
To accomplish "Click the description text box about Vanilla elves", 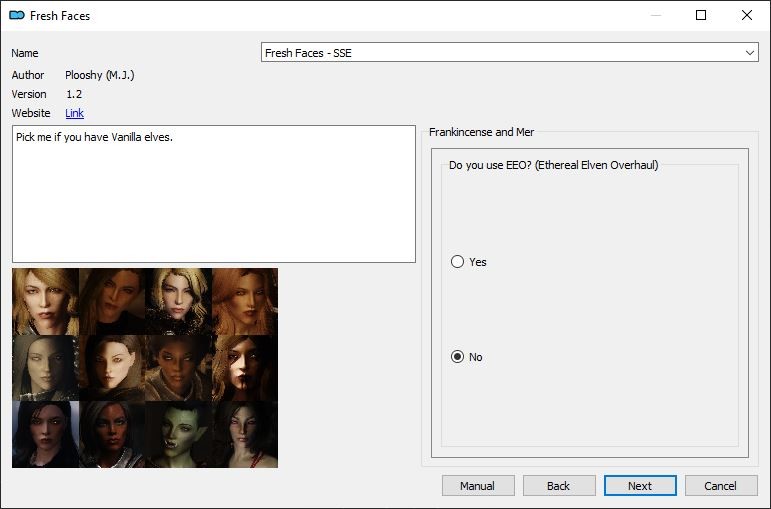I will coord(214,194).
